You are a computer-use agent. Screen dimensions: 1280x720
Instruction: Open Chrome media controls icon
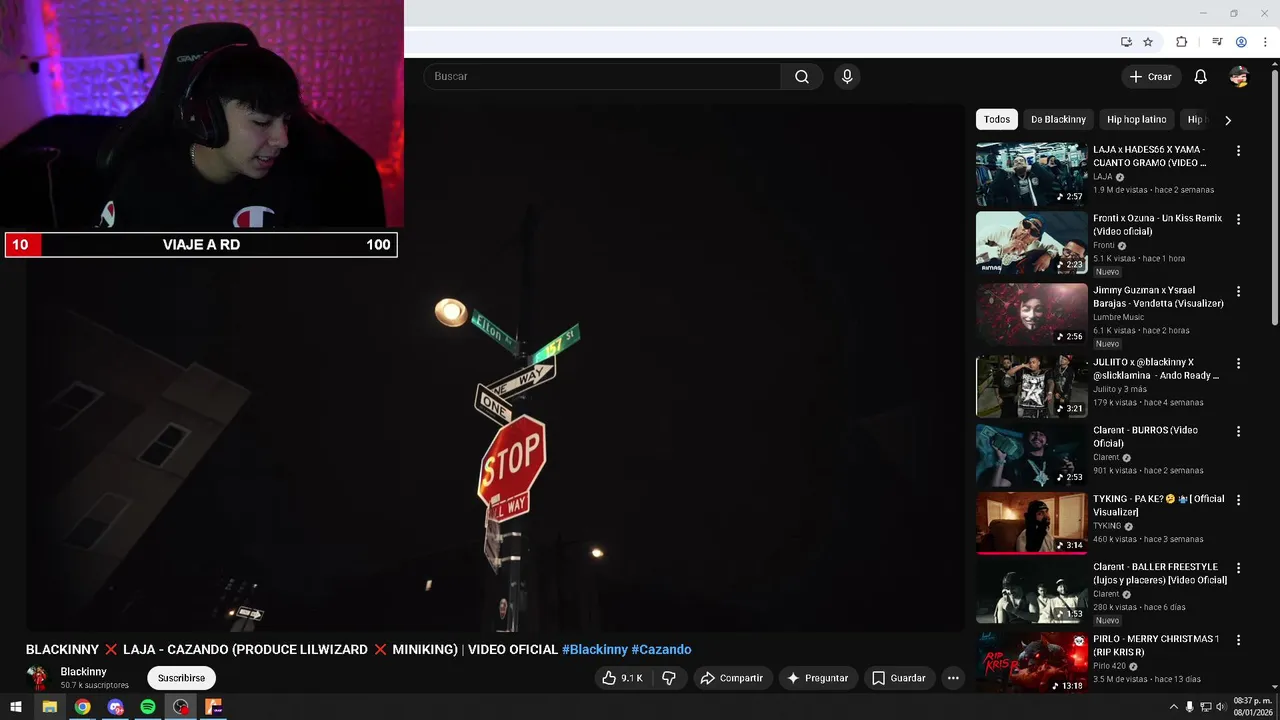point(1217,42)
